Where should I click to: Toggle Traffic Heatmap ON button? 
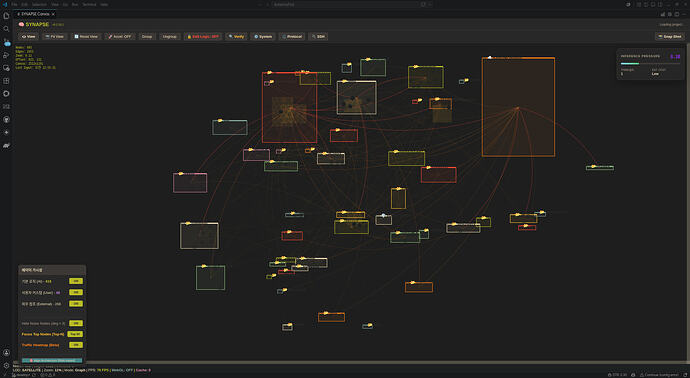(76, 345)
